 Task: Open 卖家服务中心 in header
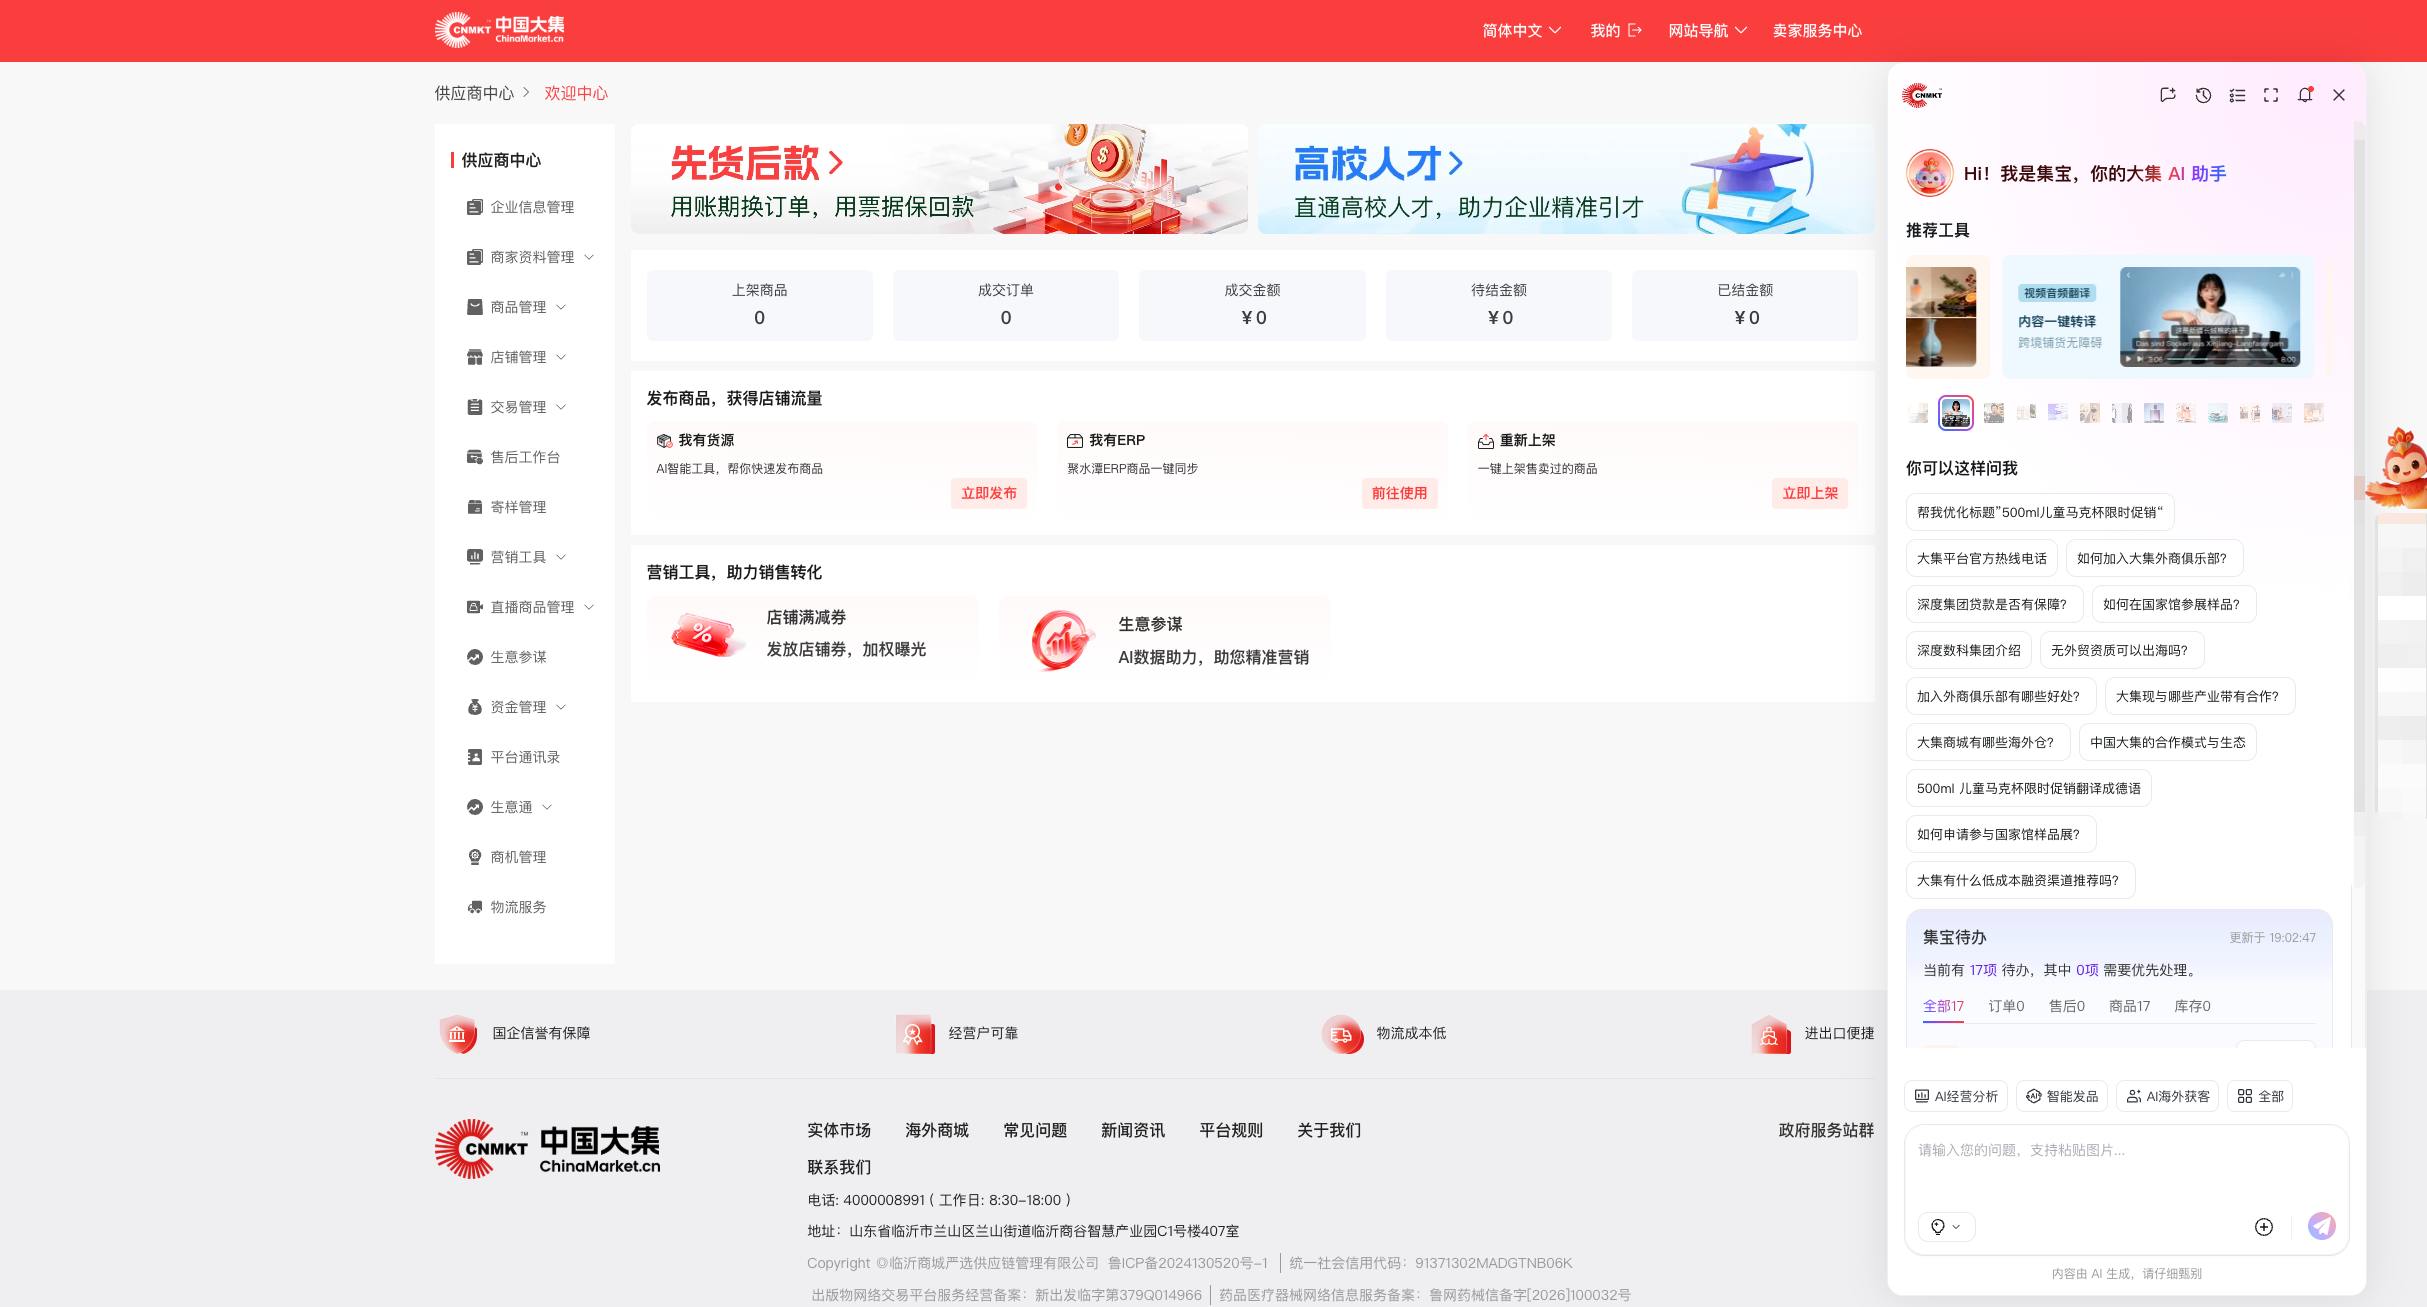(x=1817, y=31)
